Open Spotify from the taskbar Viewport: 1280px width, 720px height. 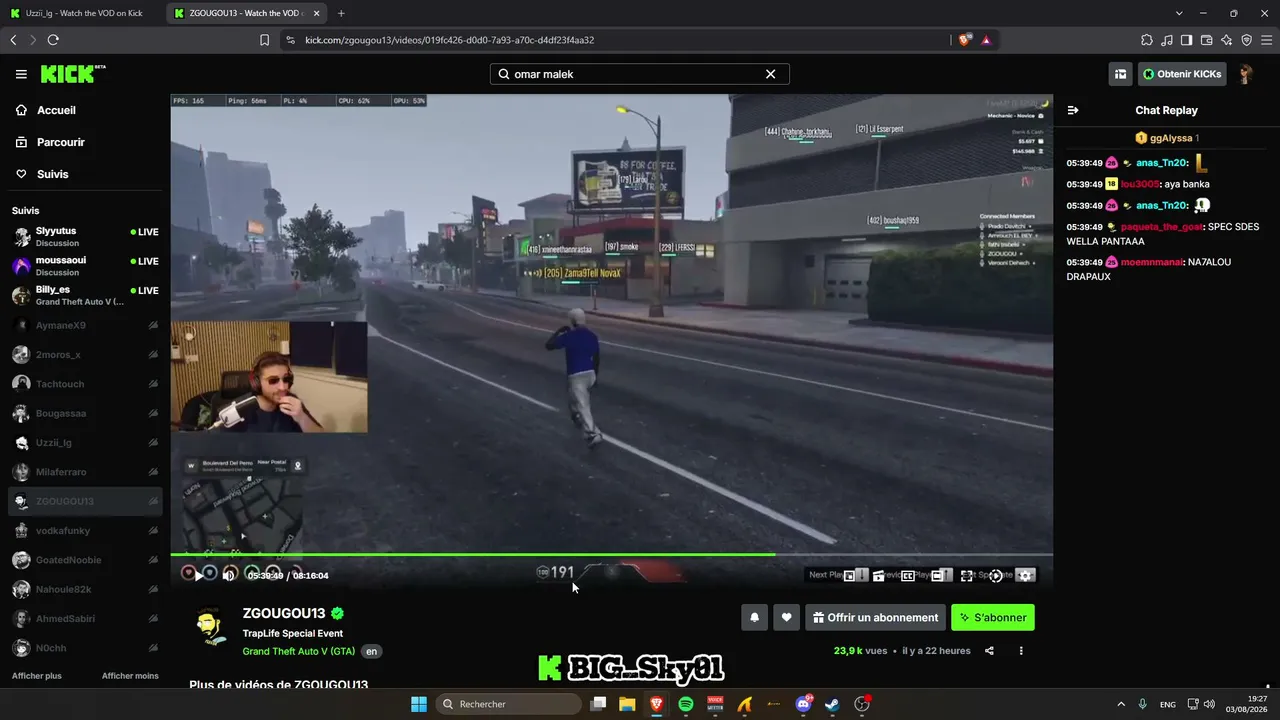pyautogui.click(x=686, y=704)
